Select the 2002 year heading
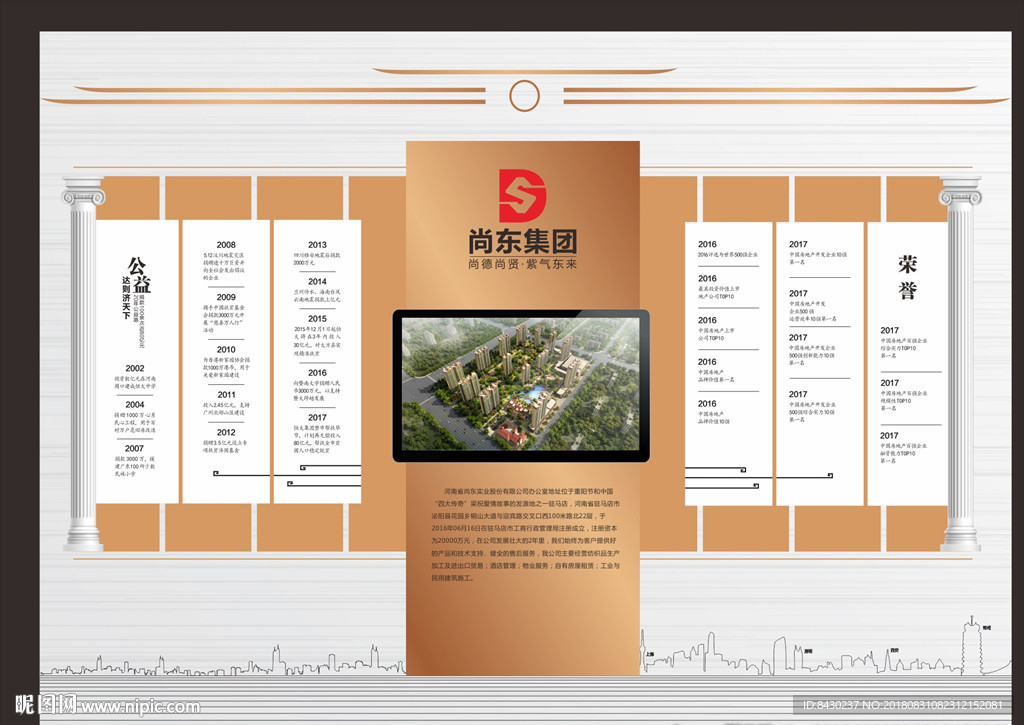Image resolution: width=1024 pixels, height=725 pixels. coord(135,368)
